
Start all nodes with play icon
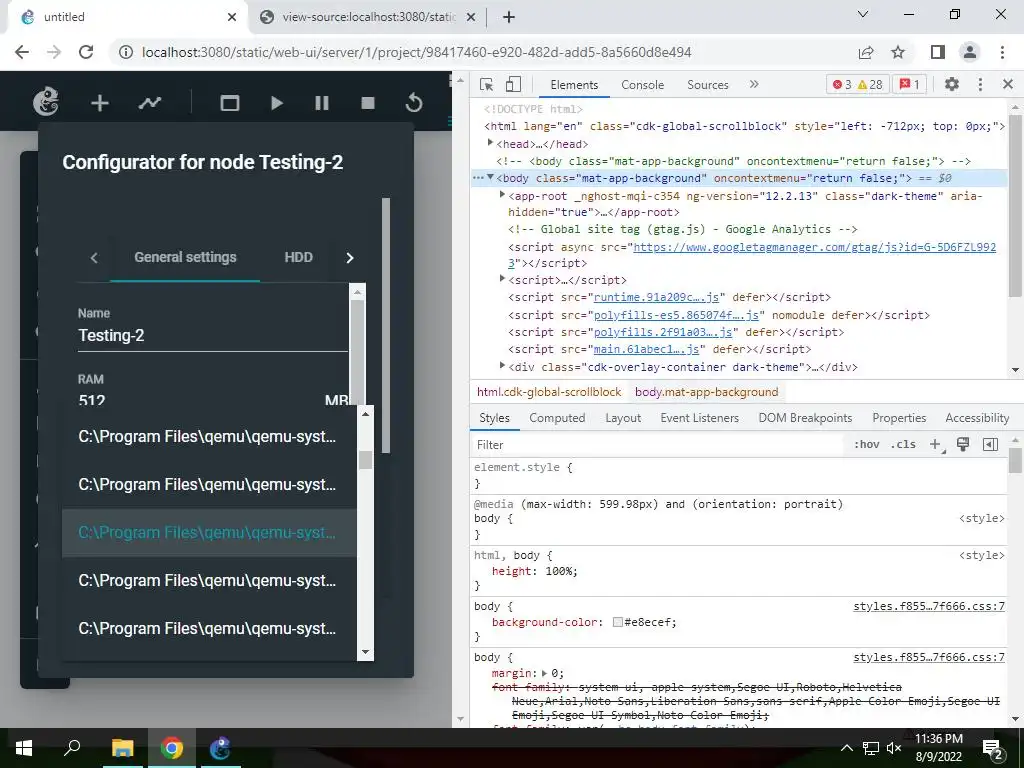point(276,103)
